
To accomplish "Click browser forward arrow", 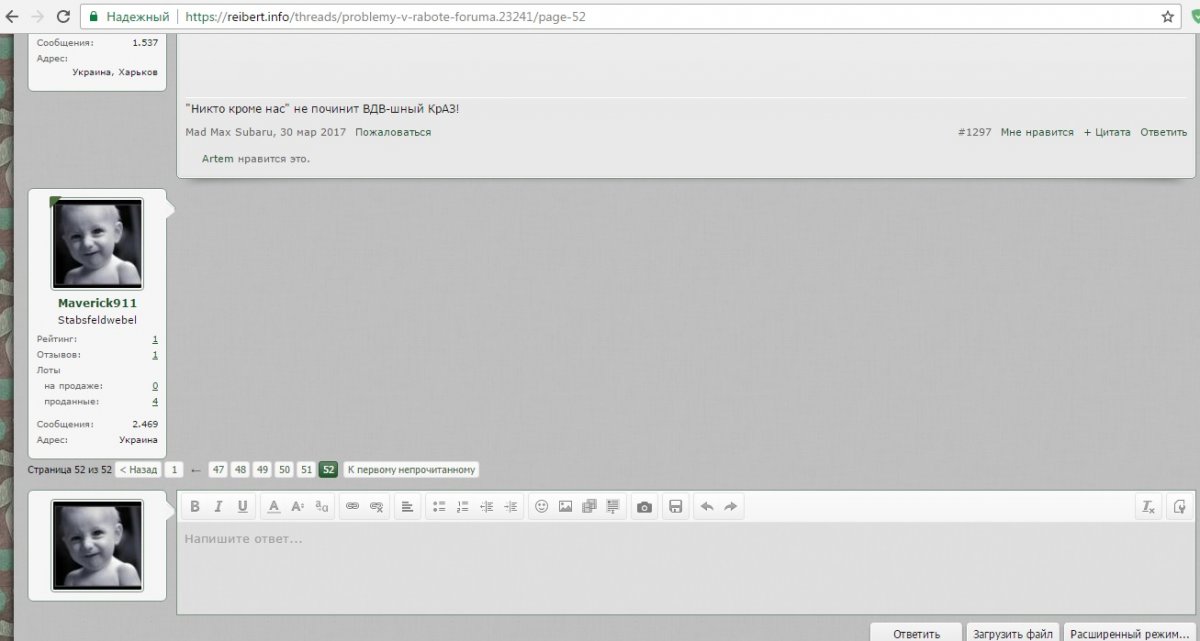I will point(38,17).
